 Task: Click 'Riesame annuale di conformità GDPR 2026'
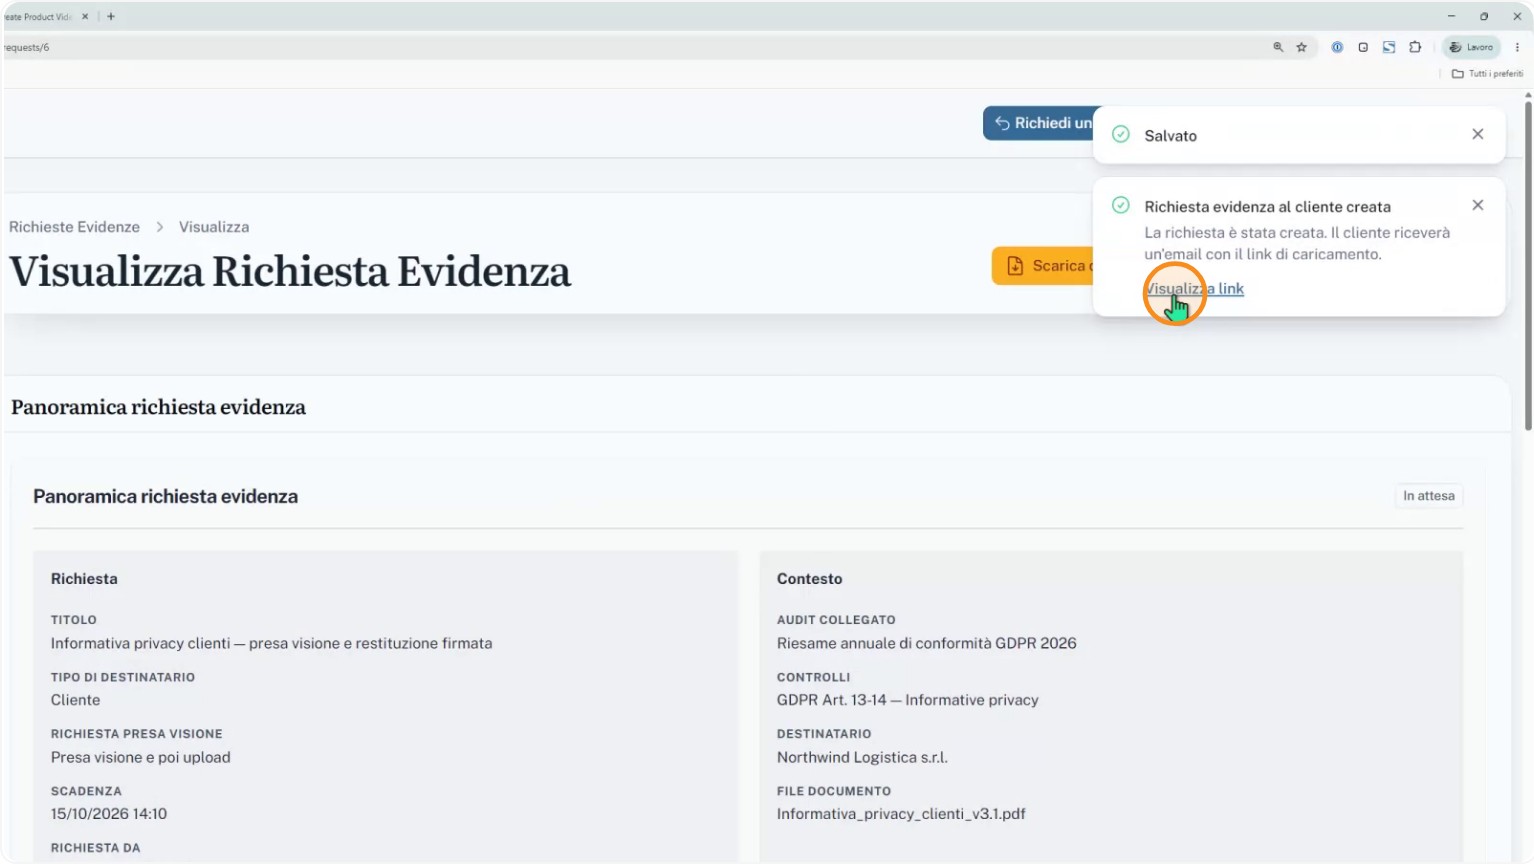pyautogui.click(x=927, y=643)
